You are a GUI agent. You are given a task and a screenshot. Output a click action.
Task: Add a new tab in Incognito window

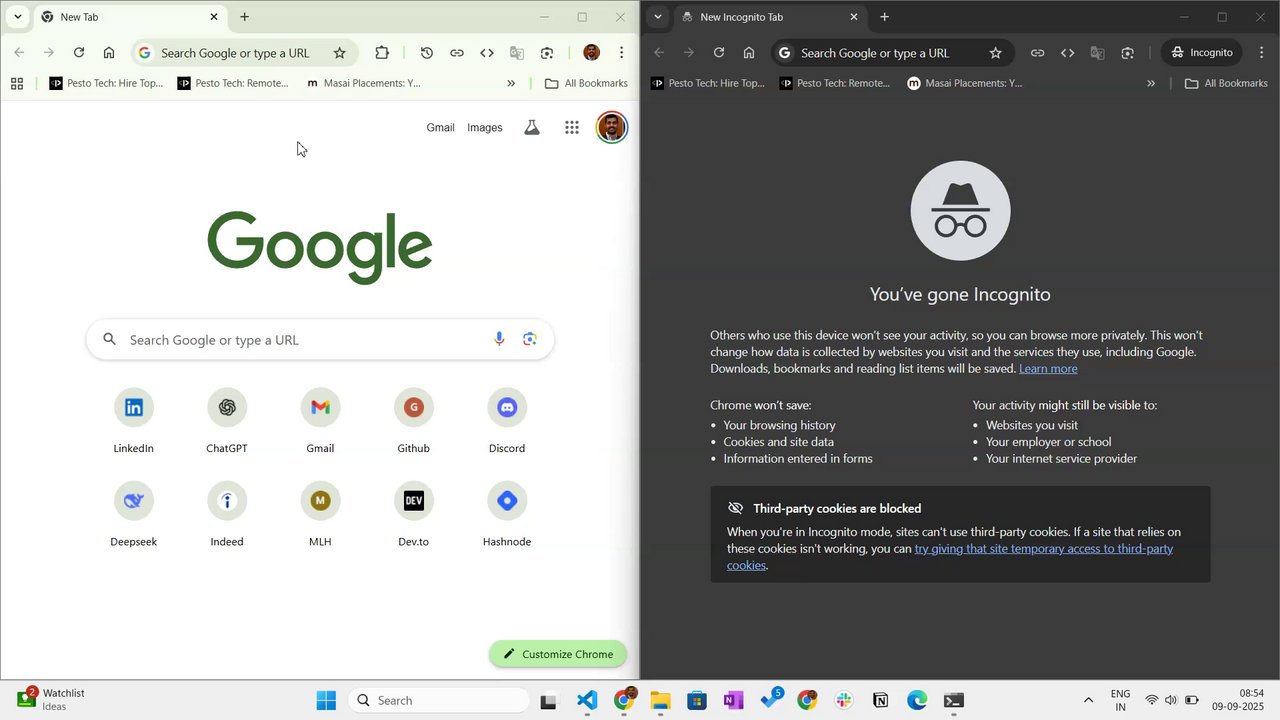884,17
